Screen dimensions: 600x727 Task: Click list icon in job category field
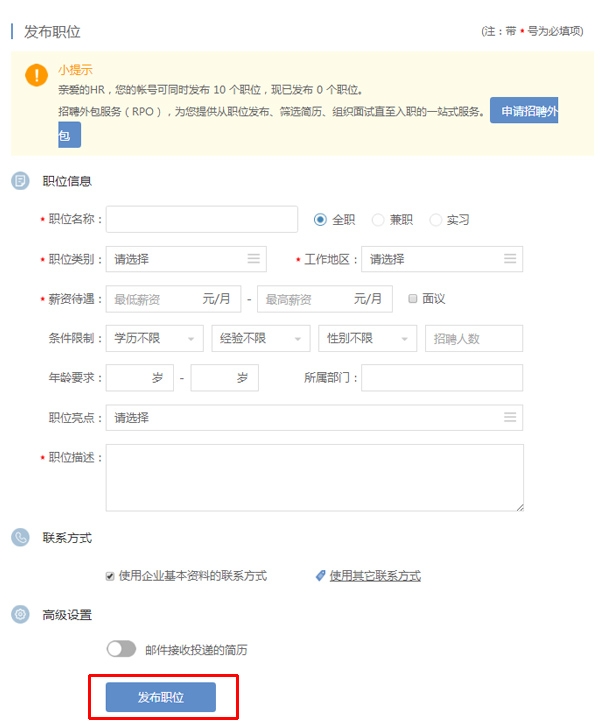click(254, 259)
